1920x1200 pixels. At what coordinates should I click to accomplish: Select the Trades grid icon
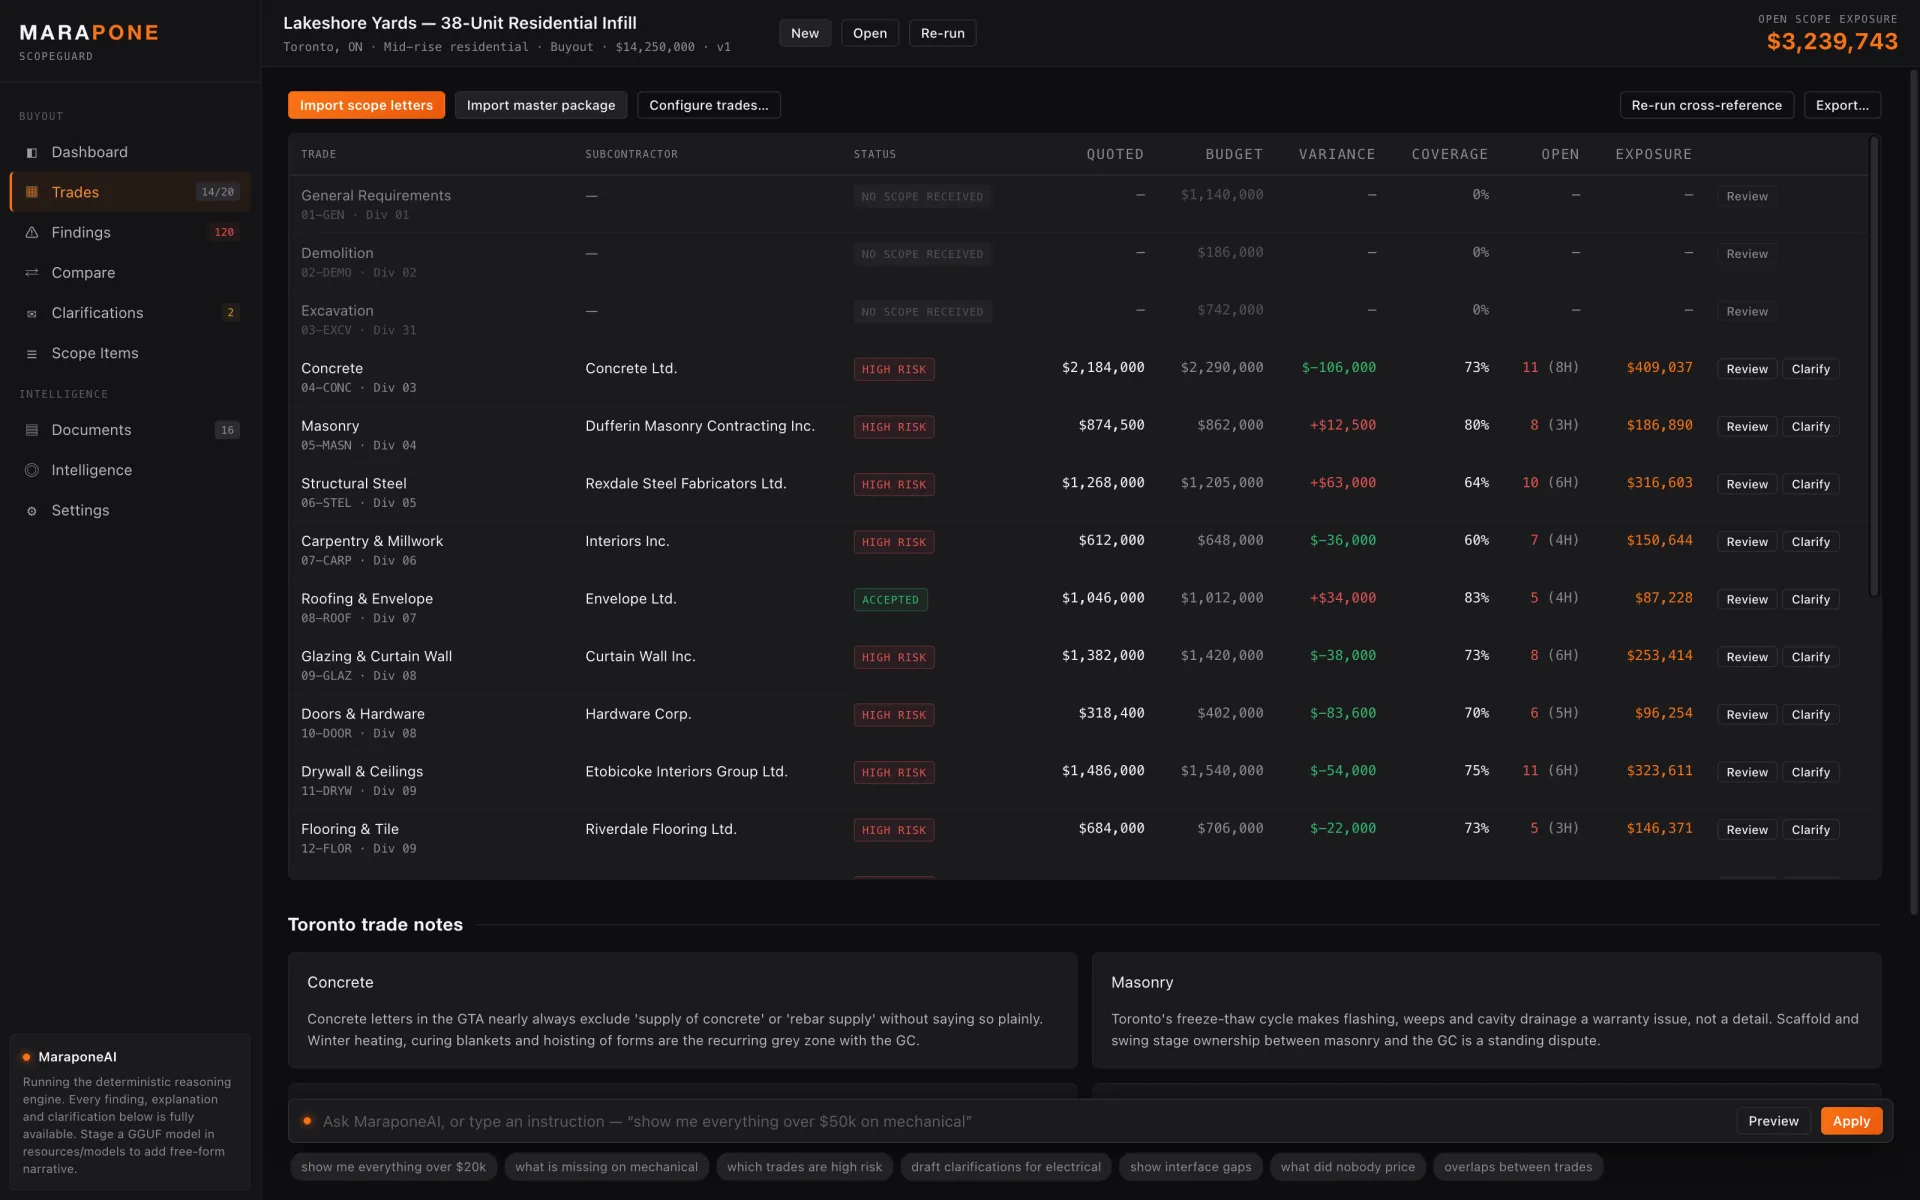(x=32, y=192)
